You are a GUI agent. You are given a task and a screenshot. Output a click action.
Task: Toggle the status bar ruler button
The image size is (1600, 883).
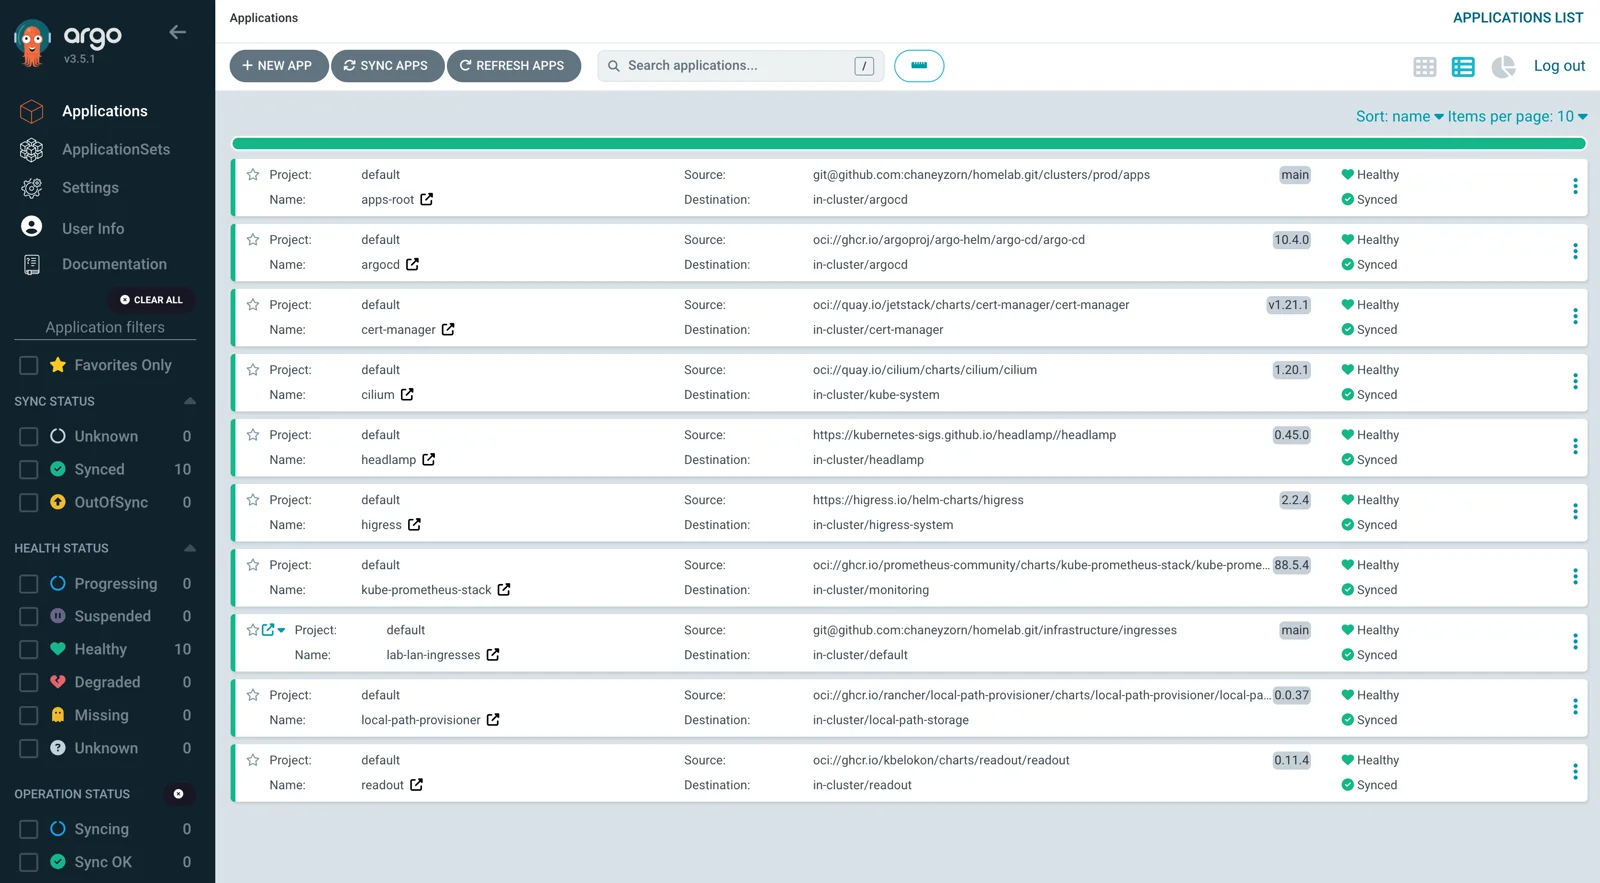919,66
